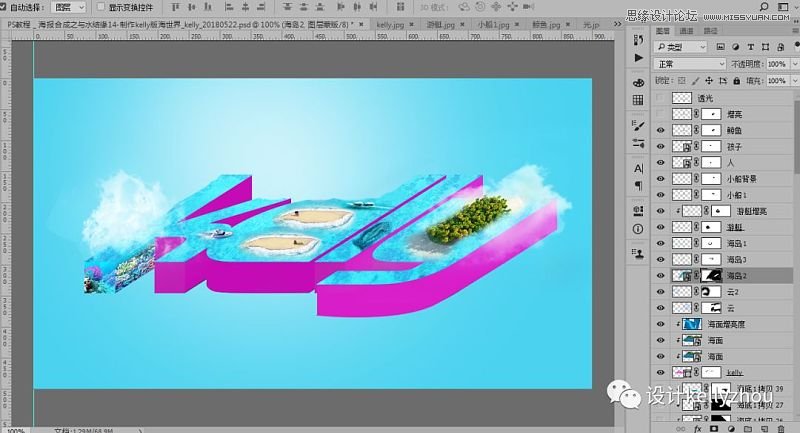Switch to the 鲸鱼.jpg document tab

[x=546, y=24]
